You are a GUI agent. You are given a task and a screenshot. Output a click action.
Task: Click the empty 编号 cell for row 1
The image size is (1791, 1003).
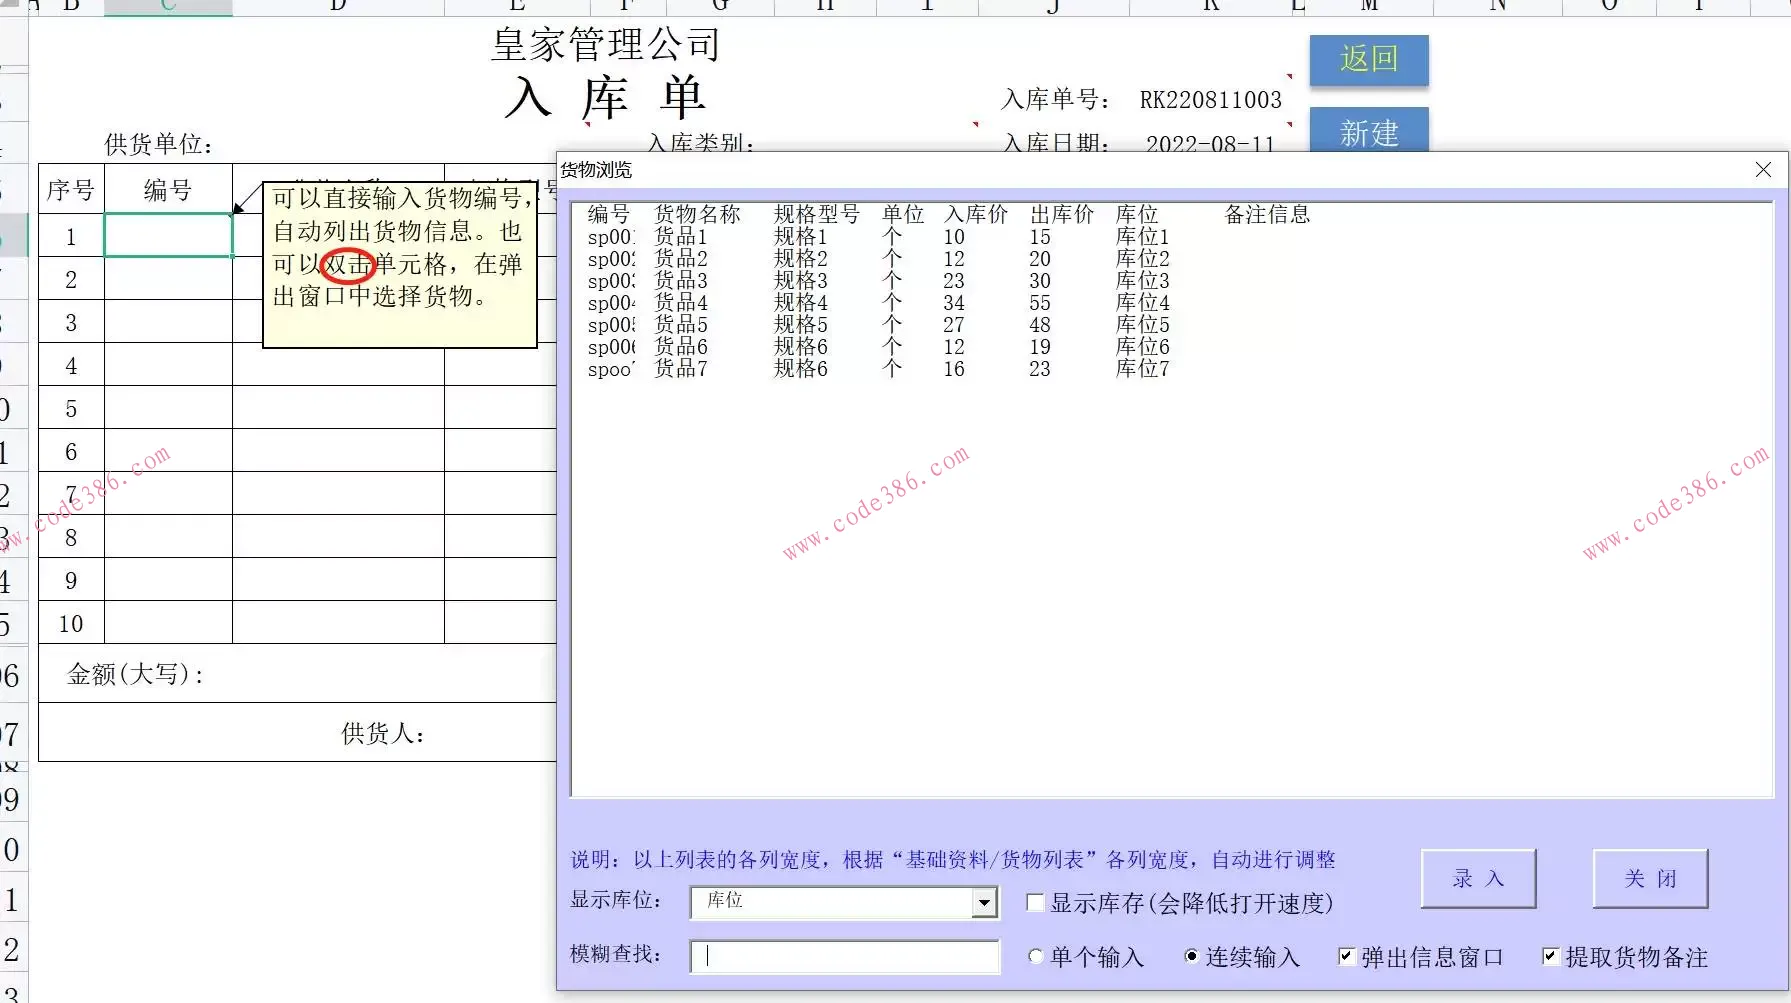pos(167,235)
